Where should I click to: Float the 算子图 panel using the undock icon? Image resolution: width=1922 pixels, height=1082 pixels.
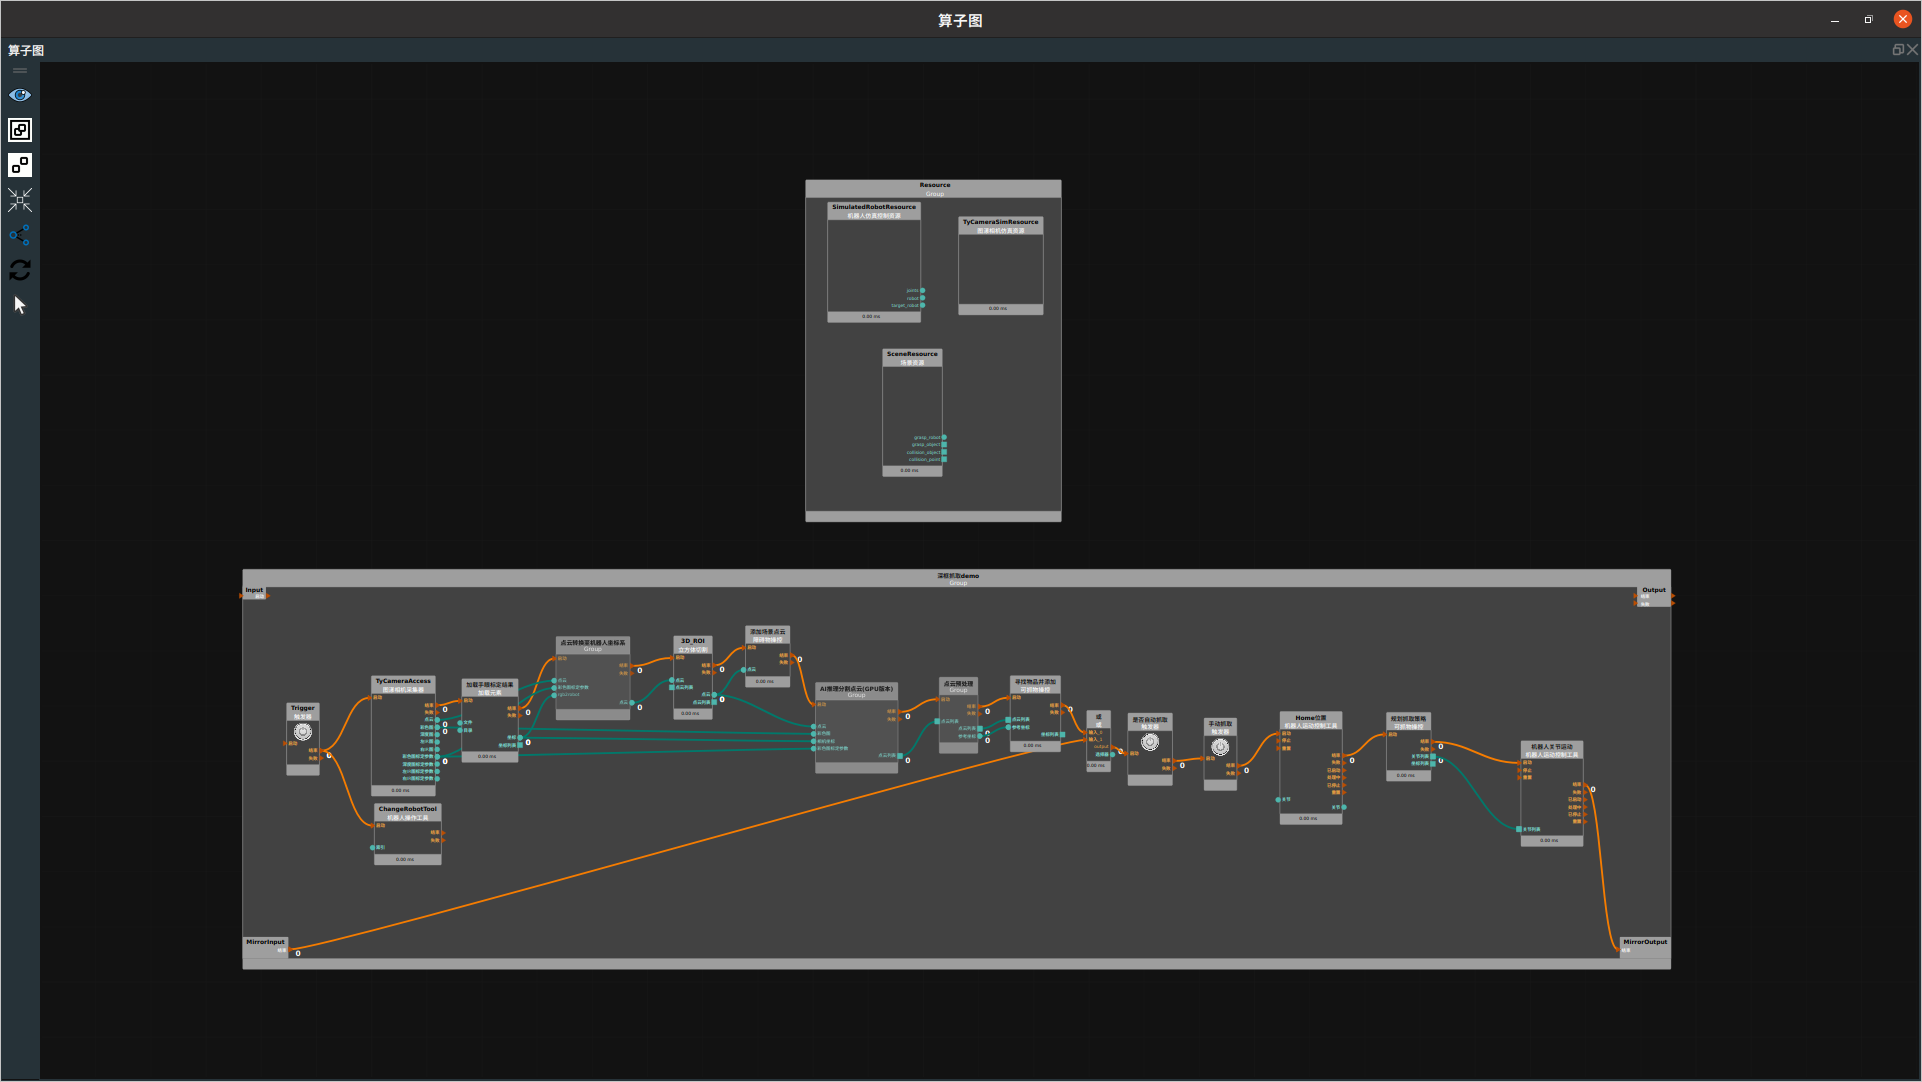tap(1897, 50)
